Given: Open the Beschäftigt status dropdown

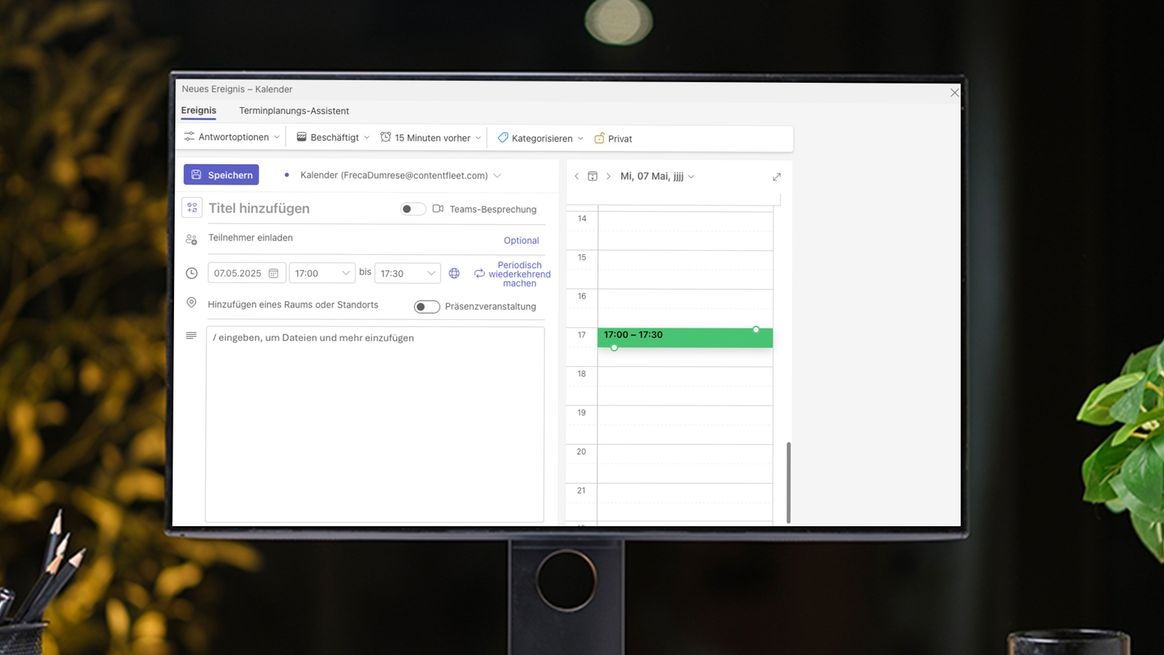Looking at the screenshot, I should click(333, 137).
